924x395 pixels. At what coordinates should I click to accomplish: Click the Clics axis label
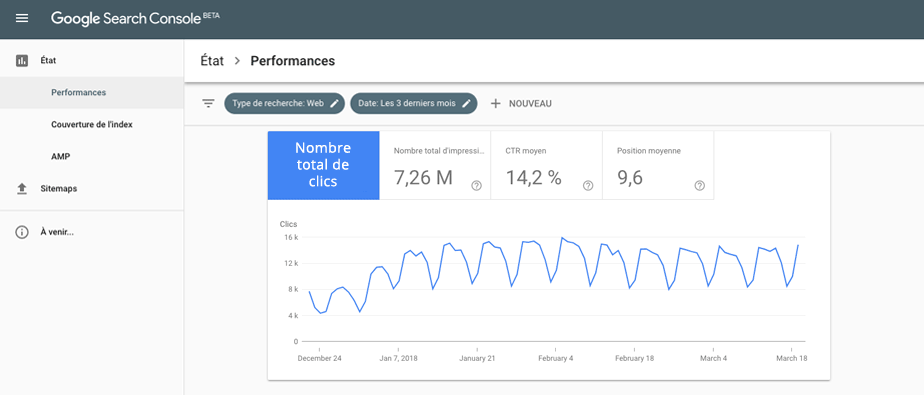click(288, 224)
